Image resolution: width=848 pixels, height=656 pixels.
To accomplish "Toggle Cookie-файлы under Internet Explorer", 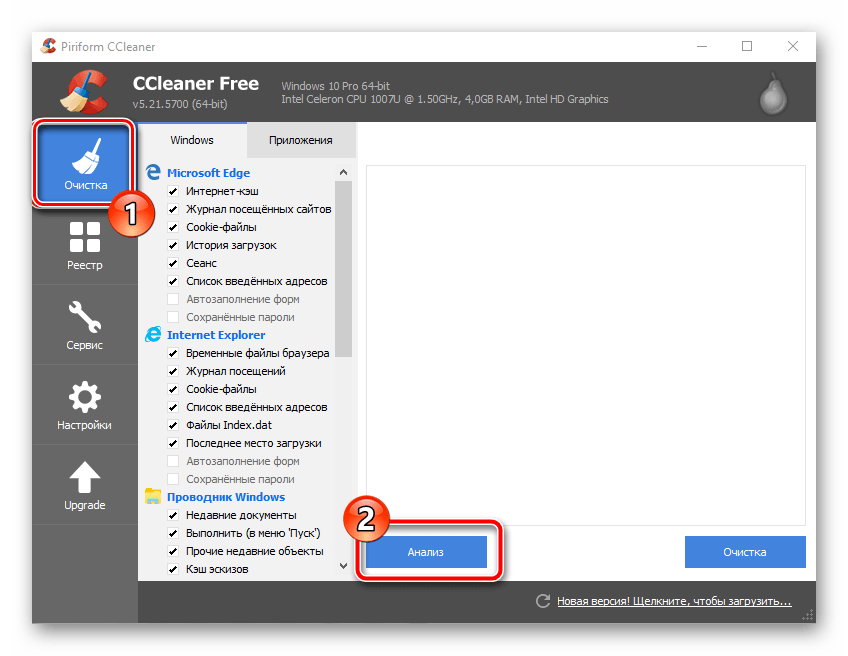I will coord(173,389).
